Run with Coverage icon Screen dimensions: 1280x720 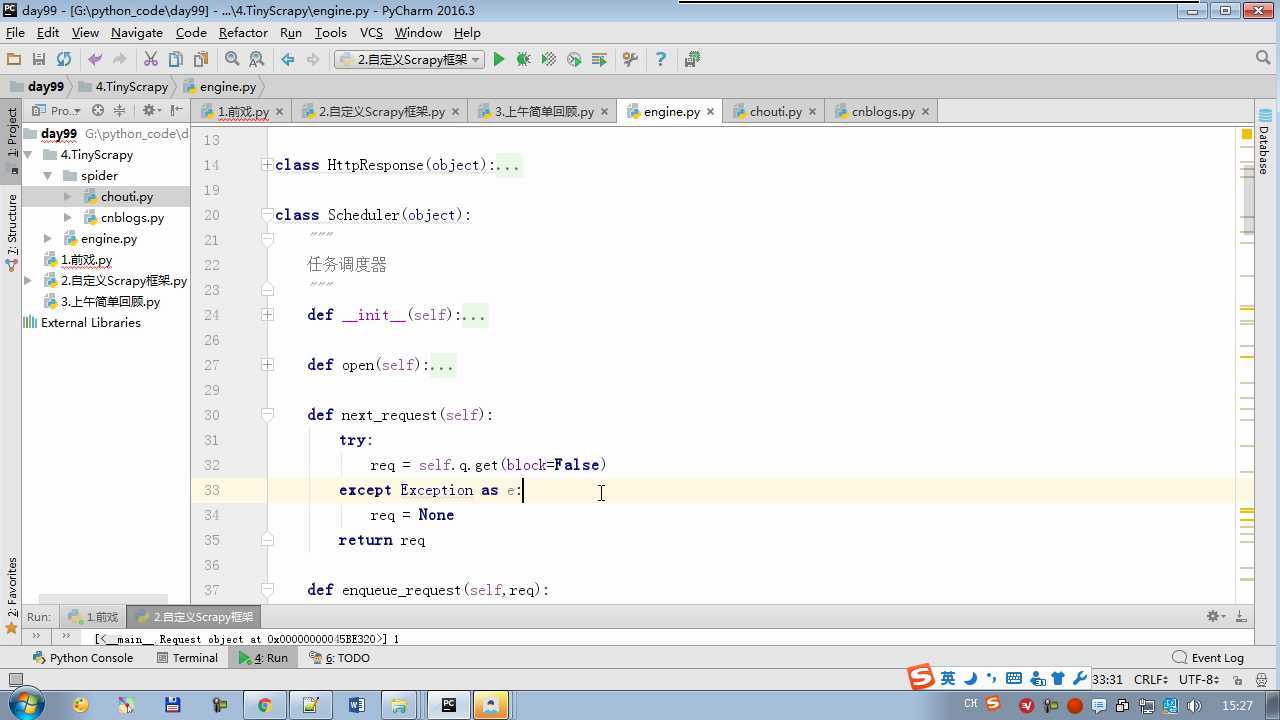coord(548,60)
